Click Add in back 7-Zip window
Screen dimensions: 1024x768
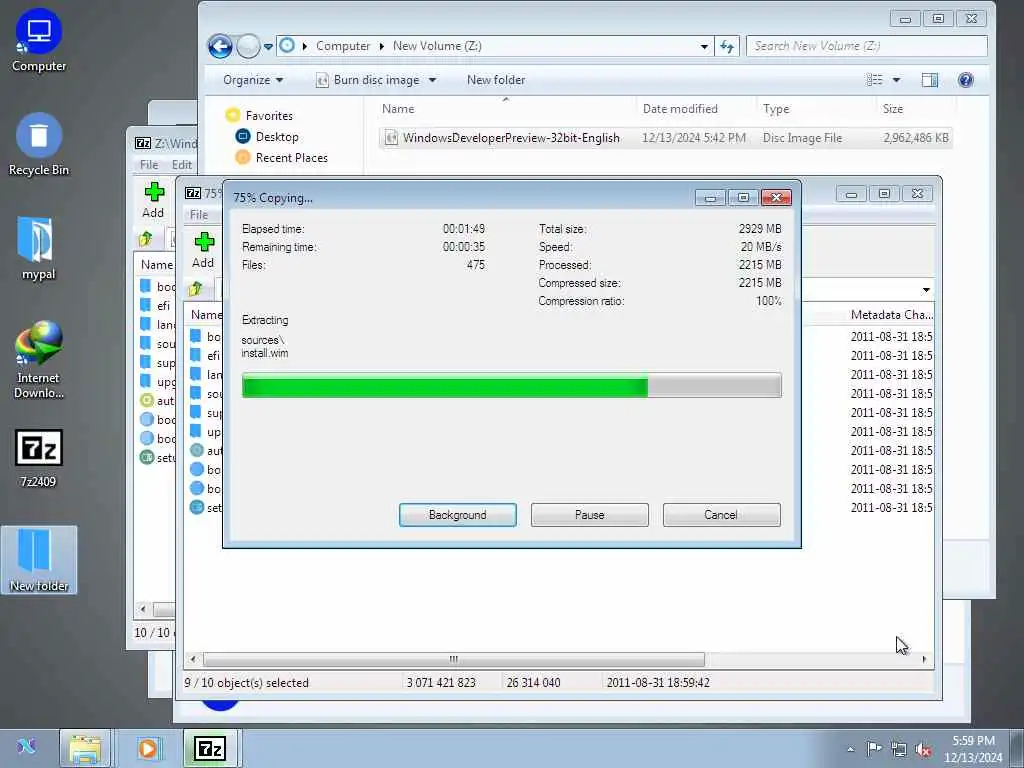[153, 200]
